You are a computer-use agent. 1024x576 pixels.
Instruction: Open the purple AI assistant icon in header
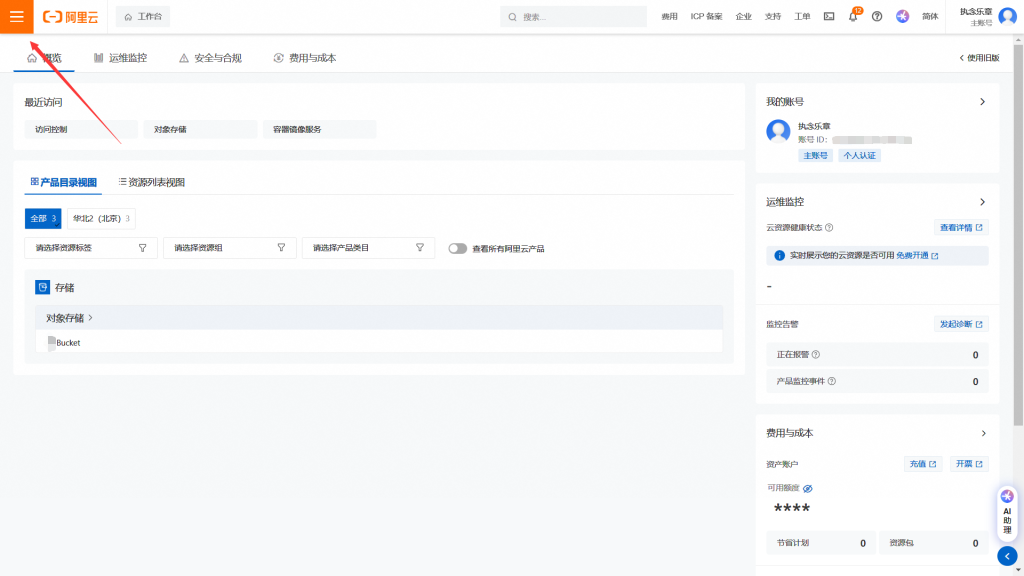(902, 17)
